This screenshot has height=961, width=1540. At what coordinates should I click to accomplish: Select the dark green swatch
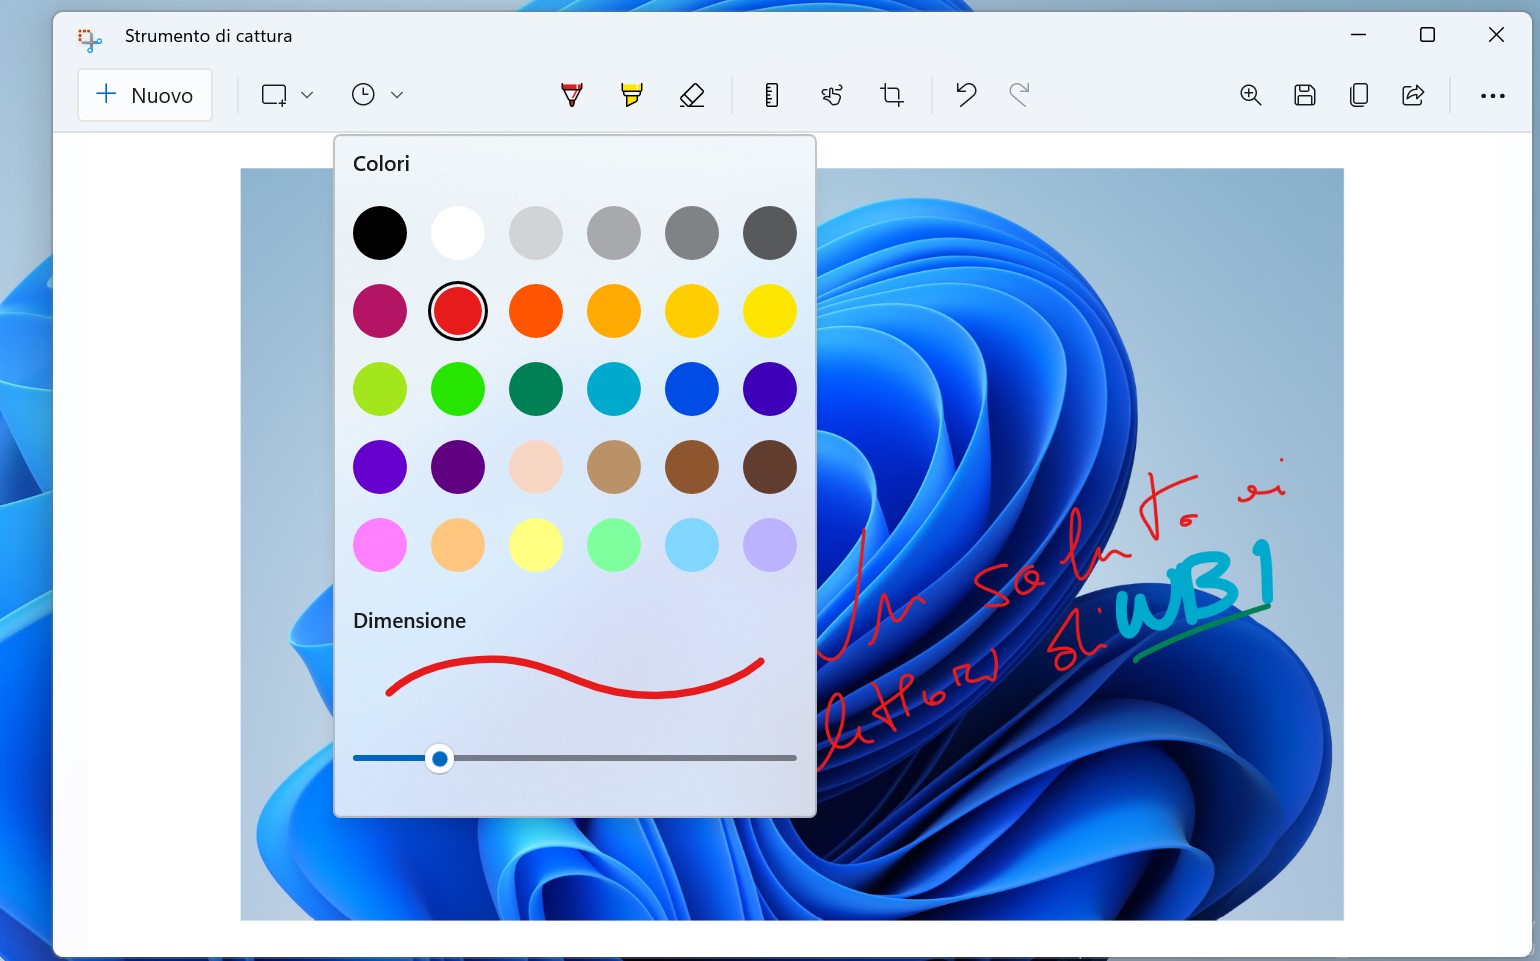pos(536,389)
